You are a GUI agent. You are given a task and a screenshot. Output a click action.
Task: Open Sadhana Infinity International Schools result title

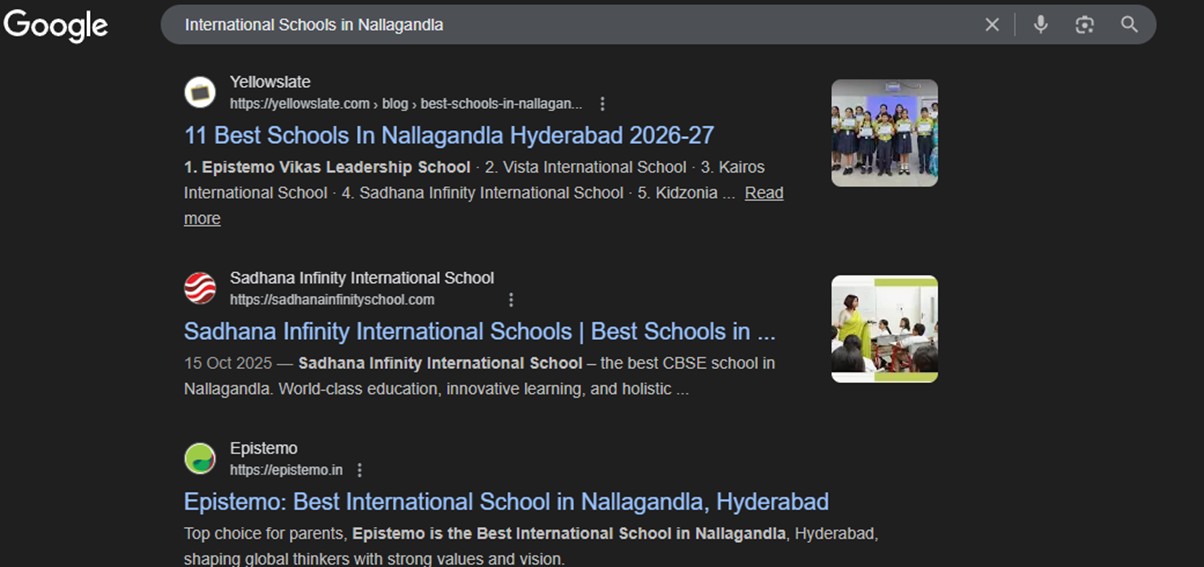click(479, 331)
